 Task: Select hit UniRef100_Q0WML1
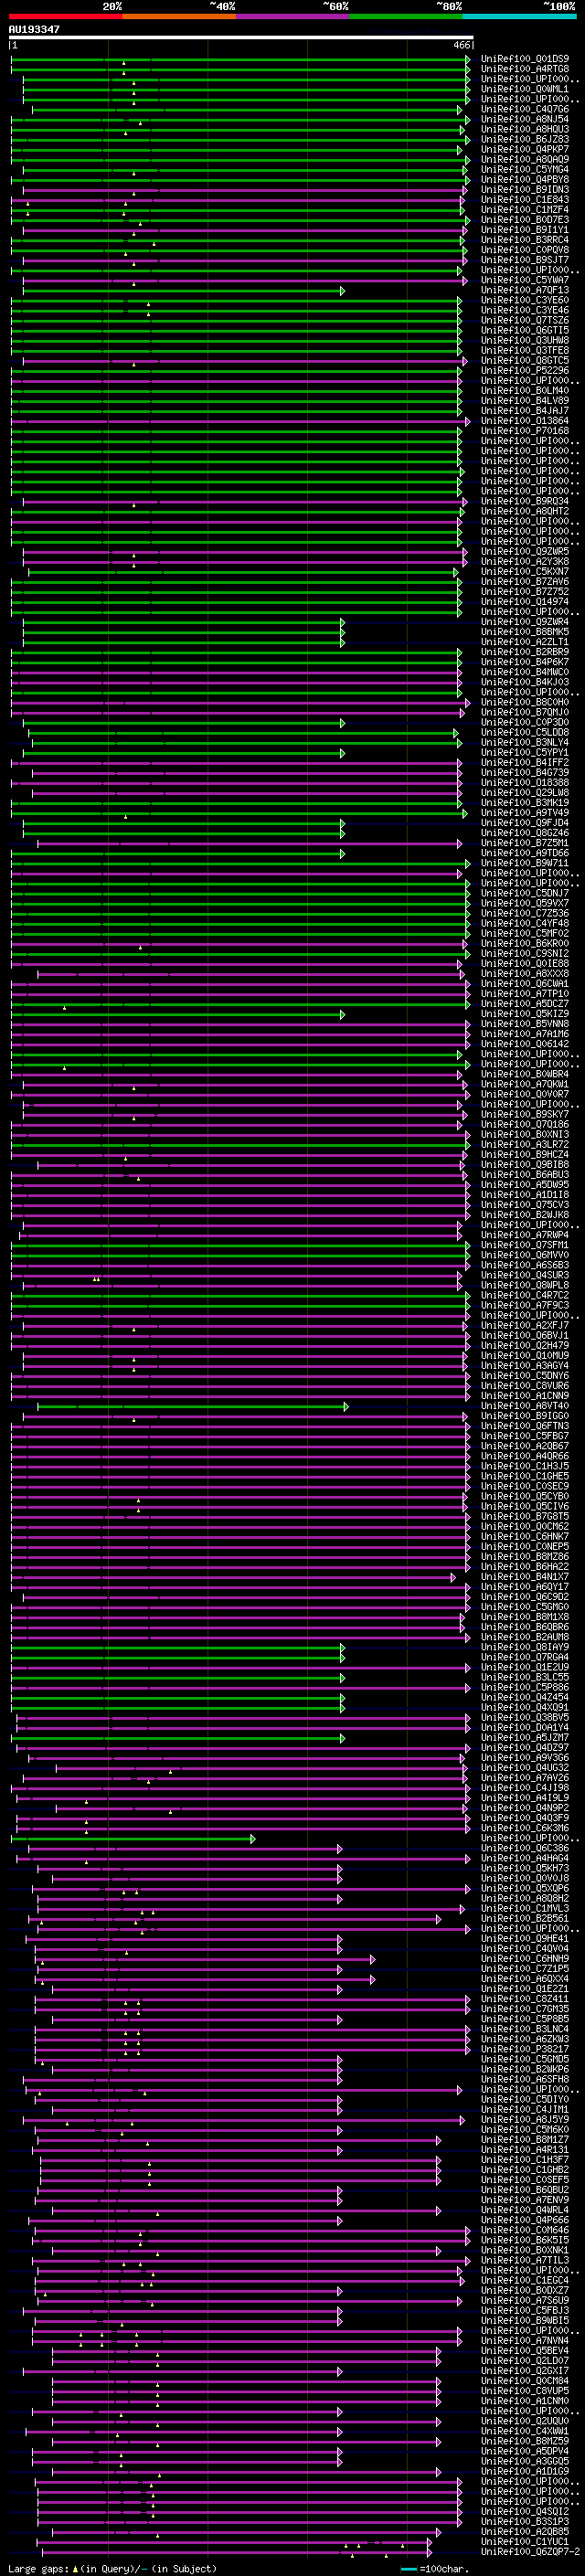pos(525,89)
